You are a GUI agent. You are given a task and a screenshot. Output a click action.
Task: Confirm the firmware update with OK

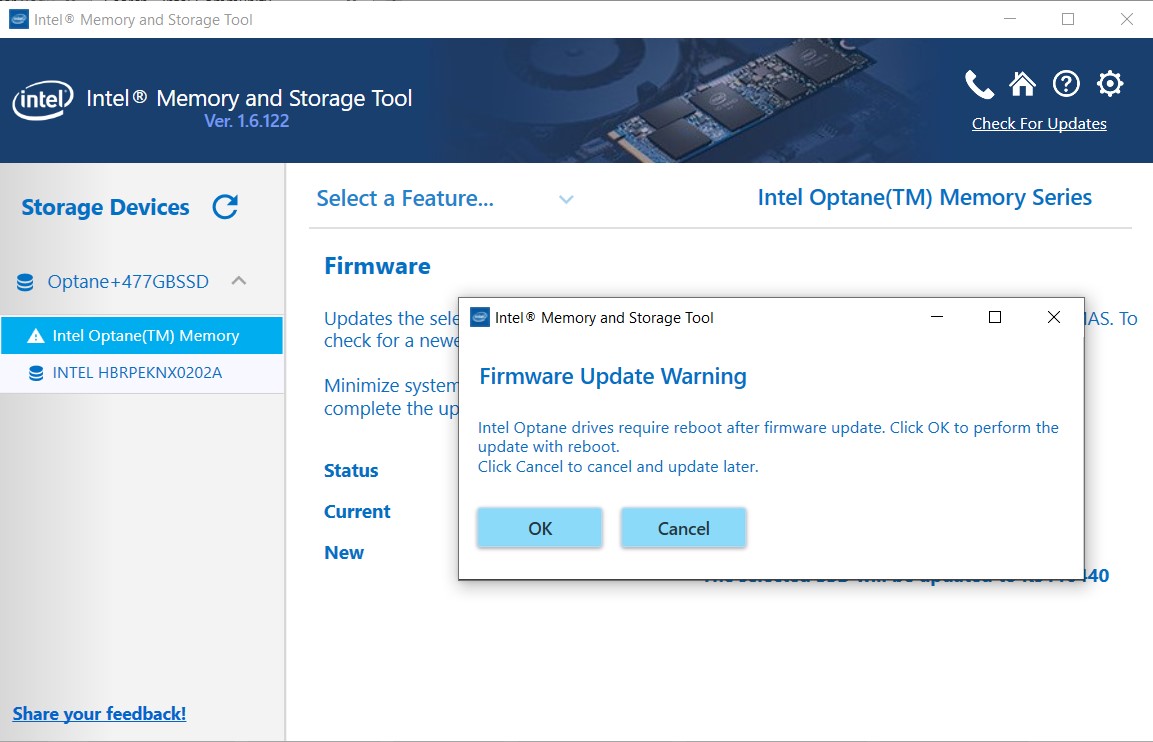(x=539, y=528)
